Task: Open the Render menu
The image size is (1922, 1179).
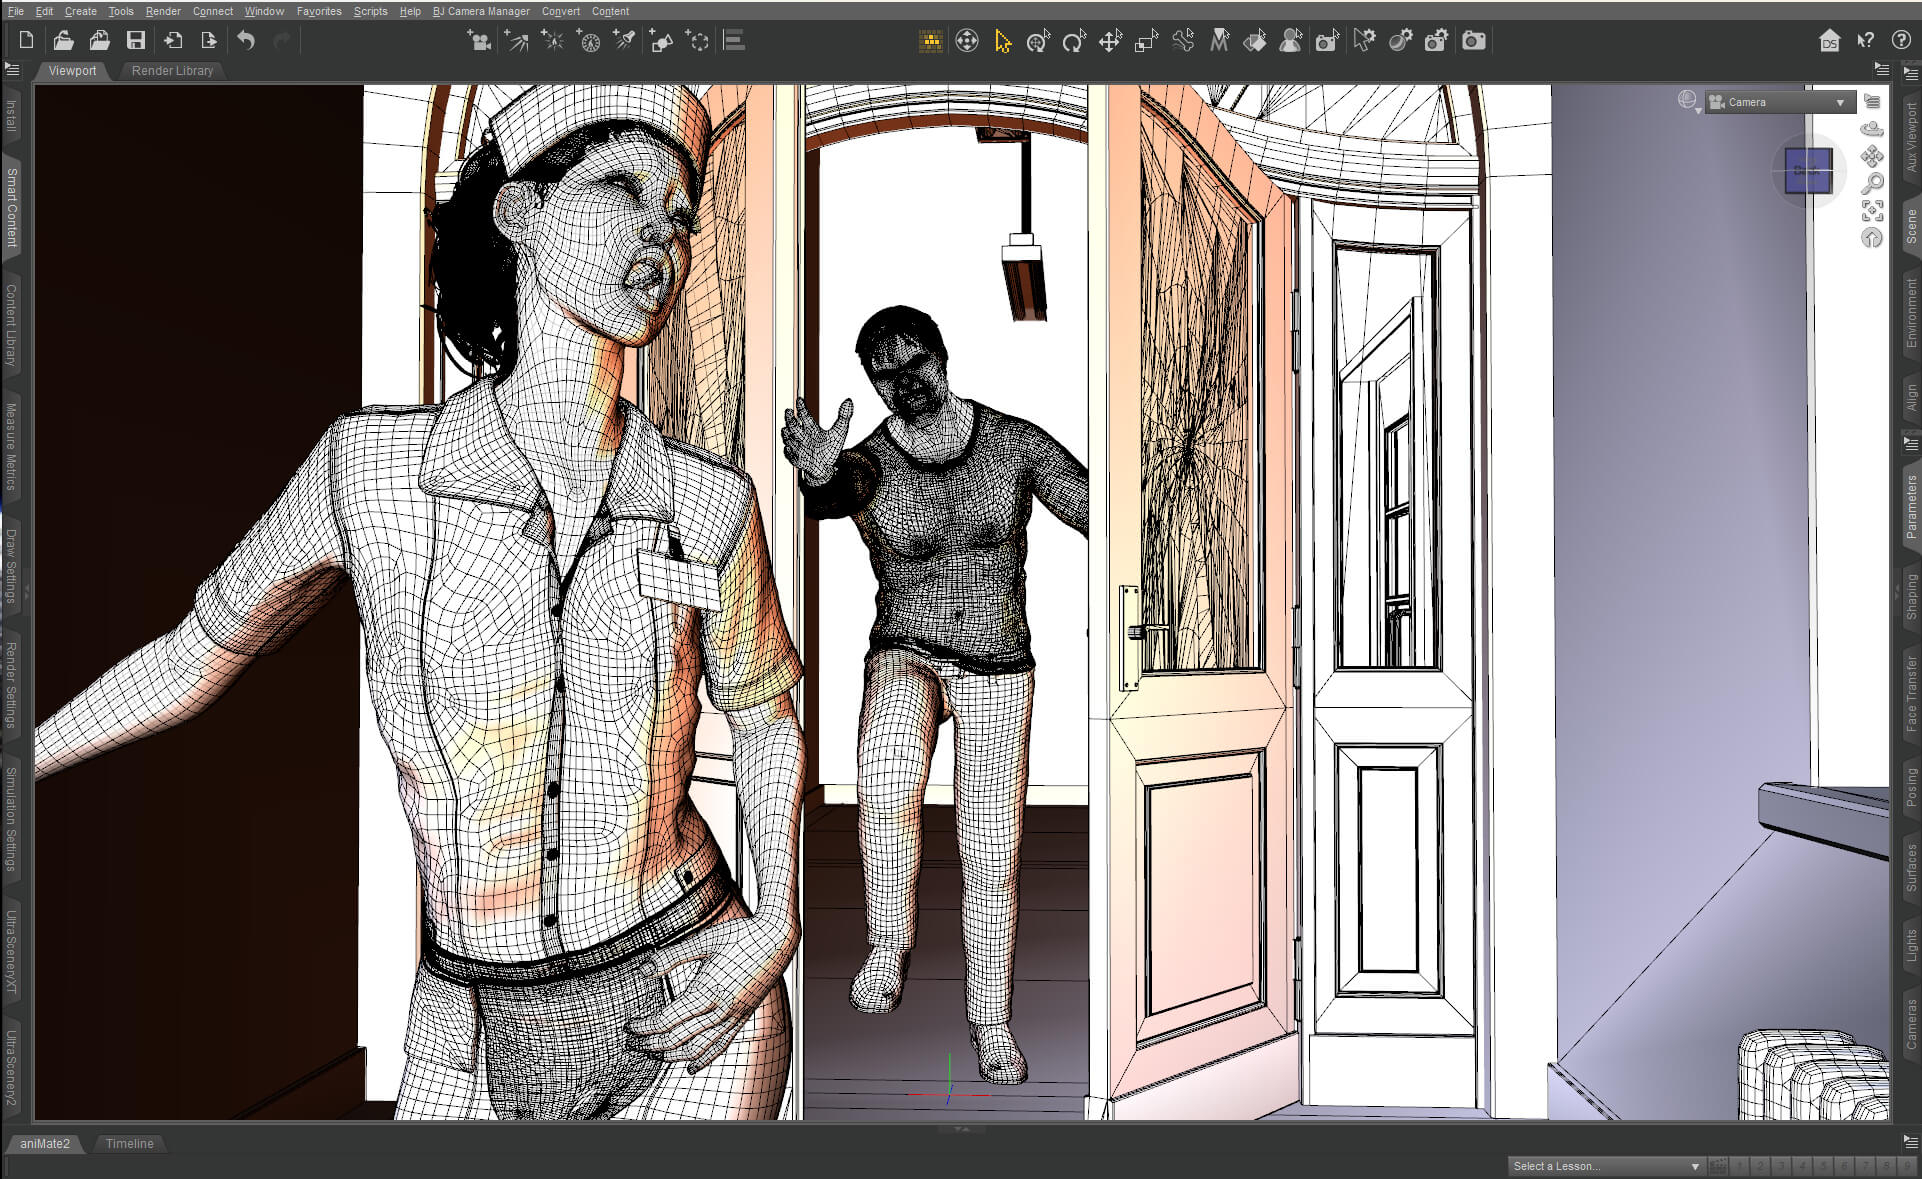Action: (163, 11)
